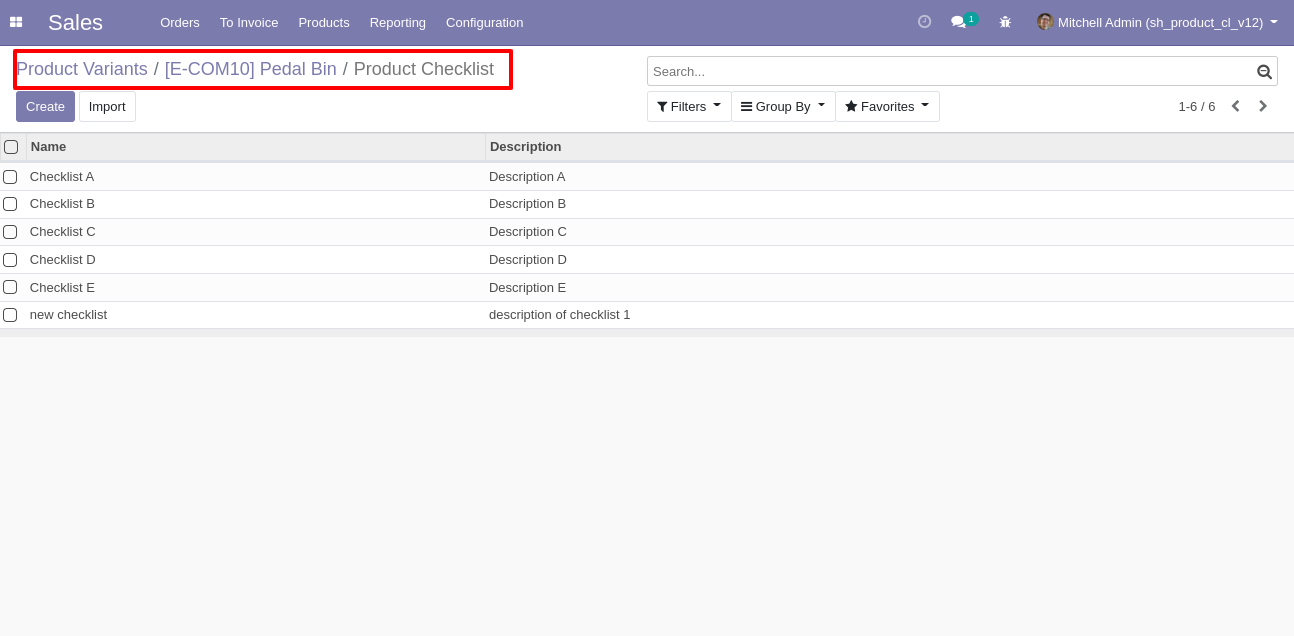Open the Checklist E row
Viewport: 1294px width, 636px height.
(647, 287)
